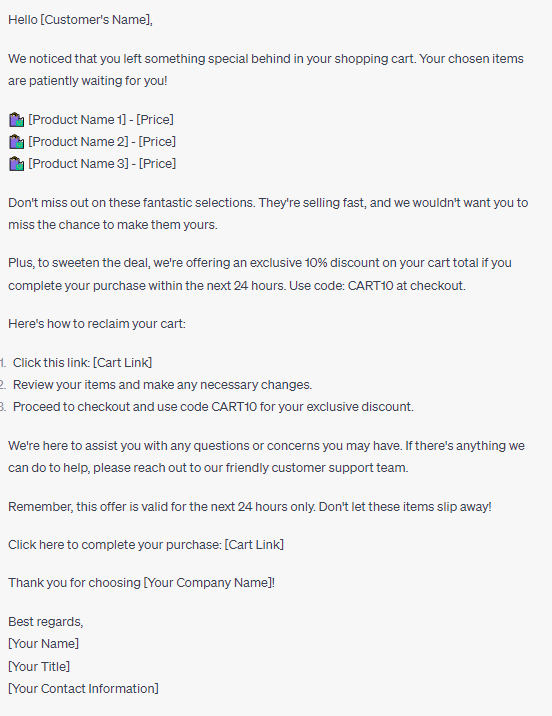Click the 'Here's how to reclaim your cart' line
Image resolution: width=552 pixels, height=716 pixels.
[x=97, y=324]
